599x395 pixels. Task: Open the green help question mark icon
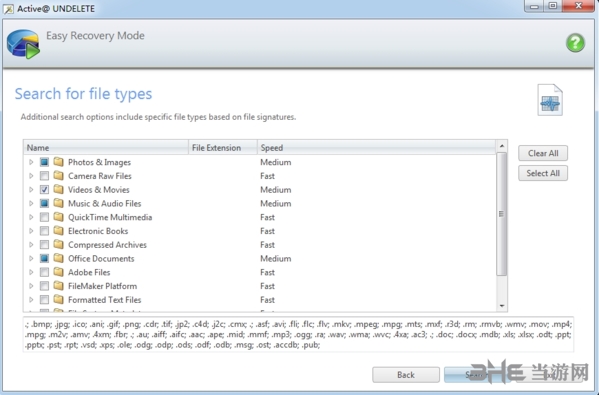(575, 42)
